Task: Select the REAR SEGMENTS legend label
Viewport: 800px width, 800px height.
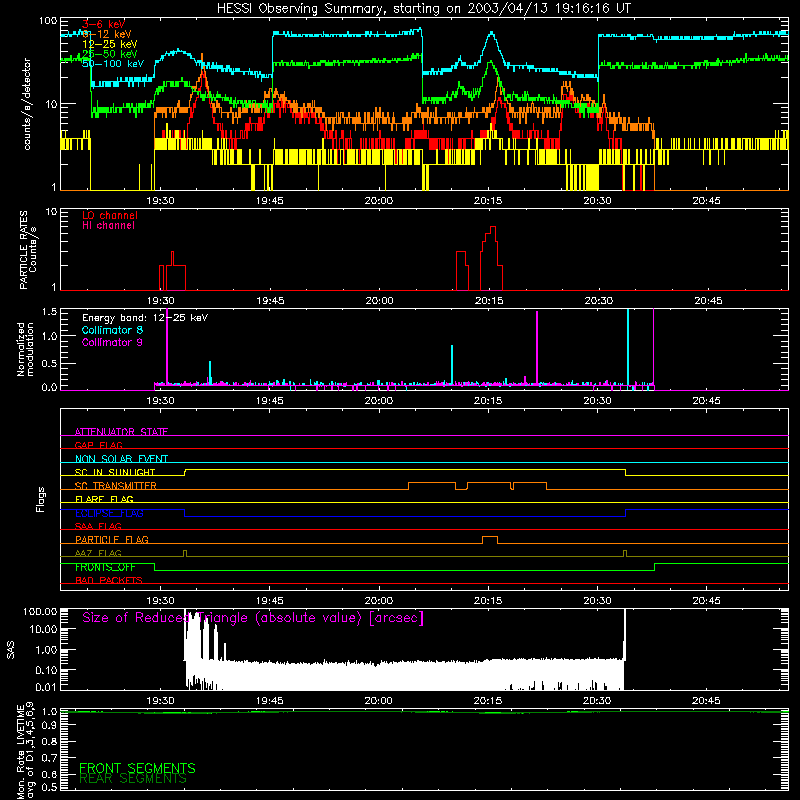Action: pyautogui.click(x=133, y=779)
